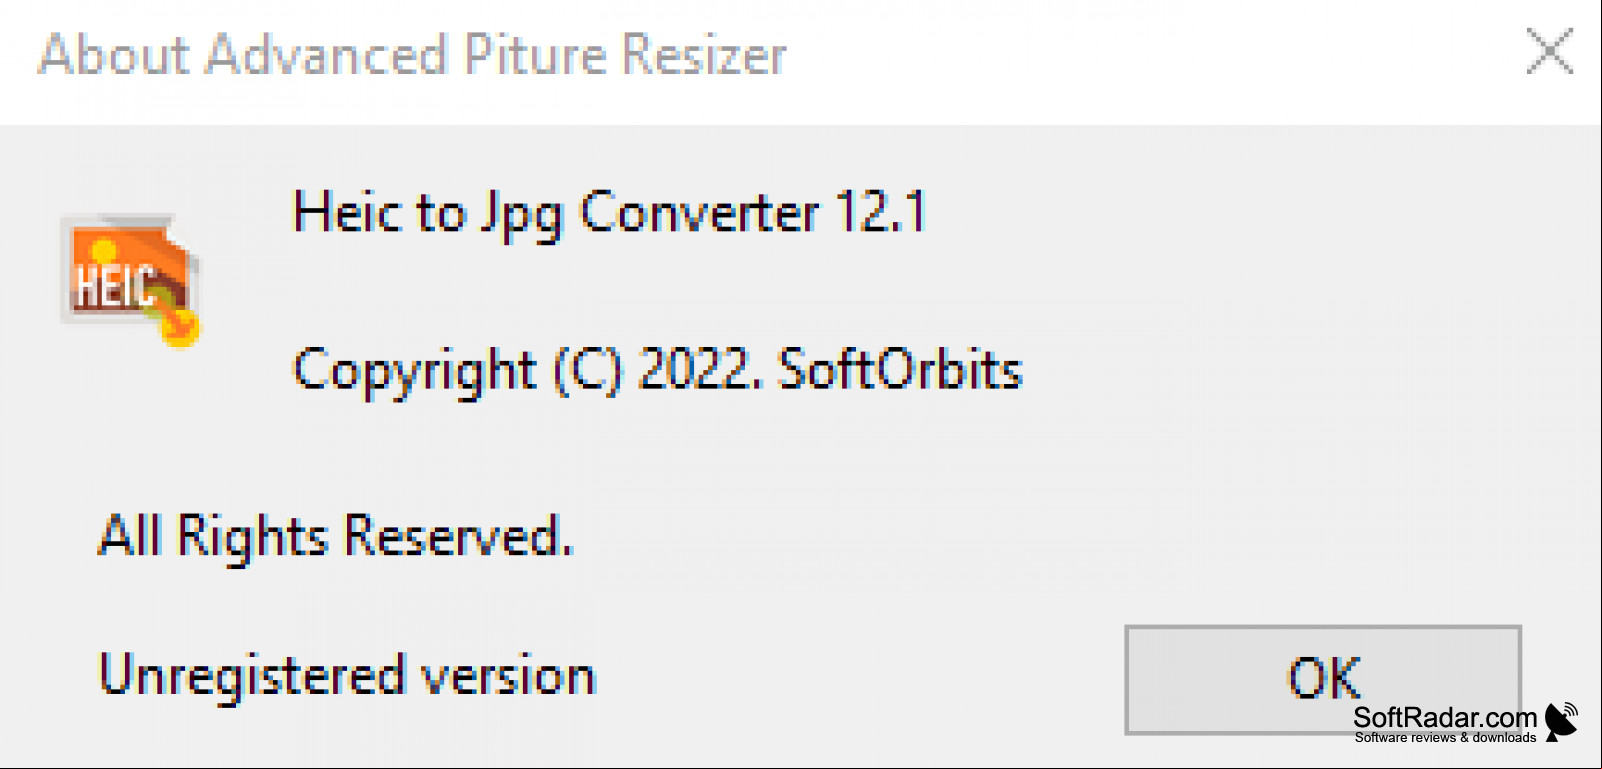Click the 'All Rights Reserved.' text
The height and width of the screenshot is (769, 1602).
pos(335,537)
